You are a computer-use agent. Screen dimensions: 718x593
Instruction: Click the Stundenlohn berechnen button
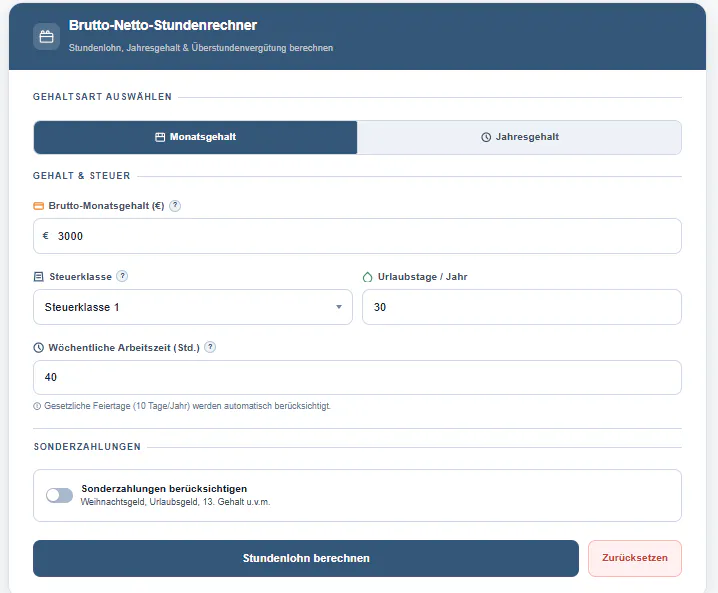click(x=306, y=558)
